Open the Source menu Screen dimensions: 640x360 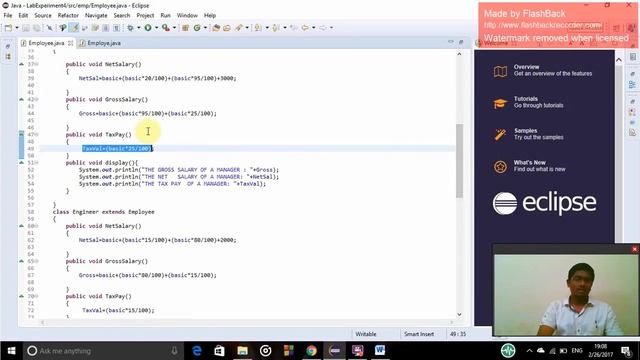click(x=43, y=16)
